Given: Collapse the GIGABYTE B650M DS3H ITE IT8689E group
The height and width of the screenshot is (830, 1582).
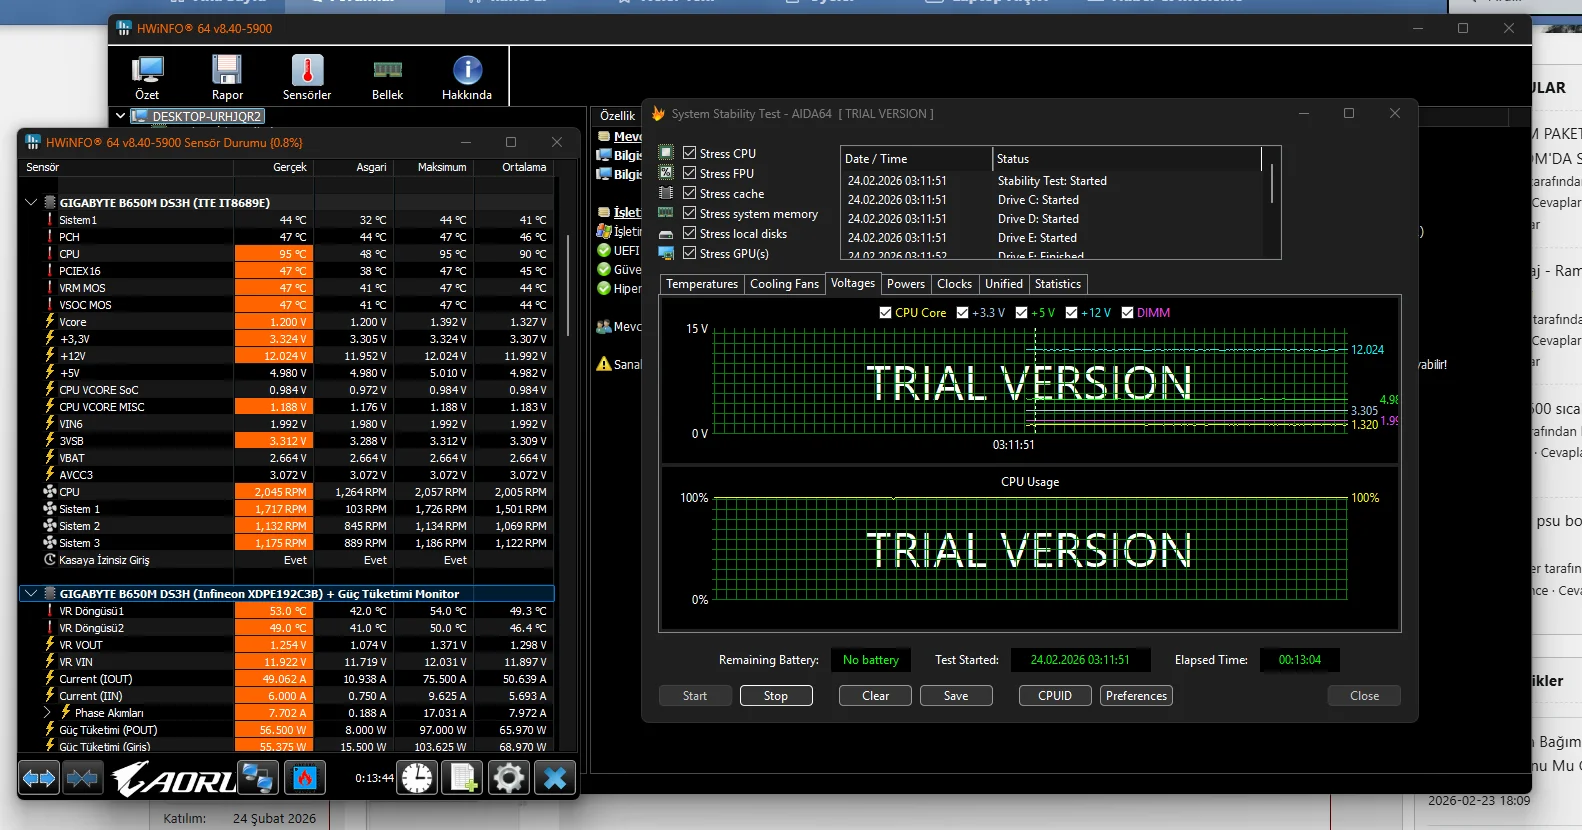Looking at the screenshot, I should [x=31, y=202].
